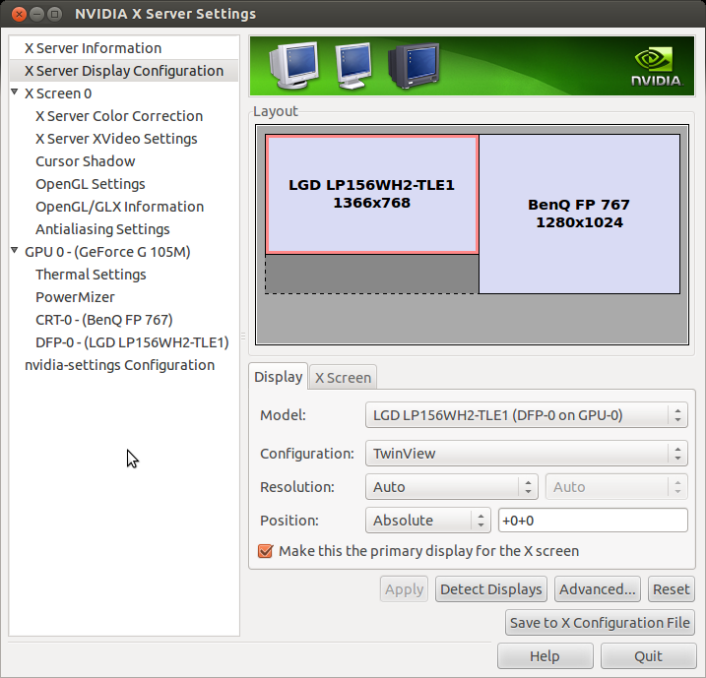The image size is (706, 678).
Task: Switch to the Display tab
Action: coord(278,377)
